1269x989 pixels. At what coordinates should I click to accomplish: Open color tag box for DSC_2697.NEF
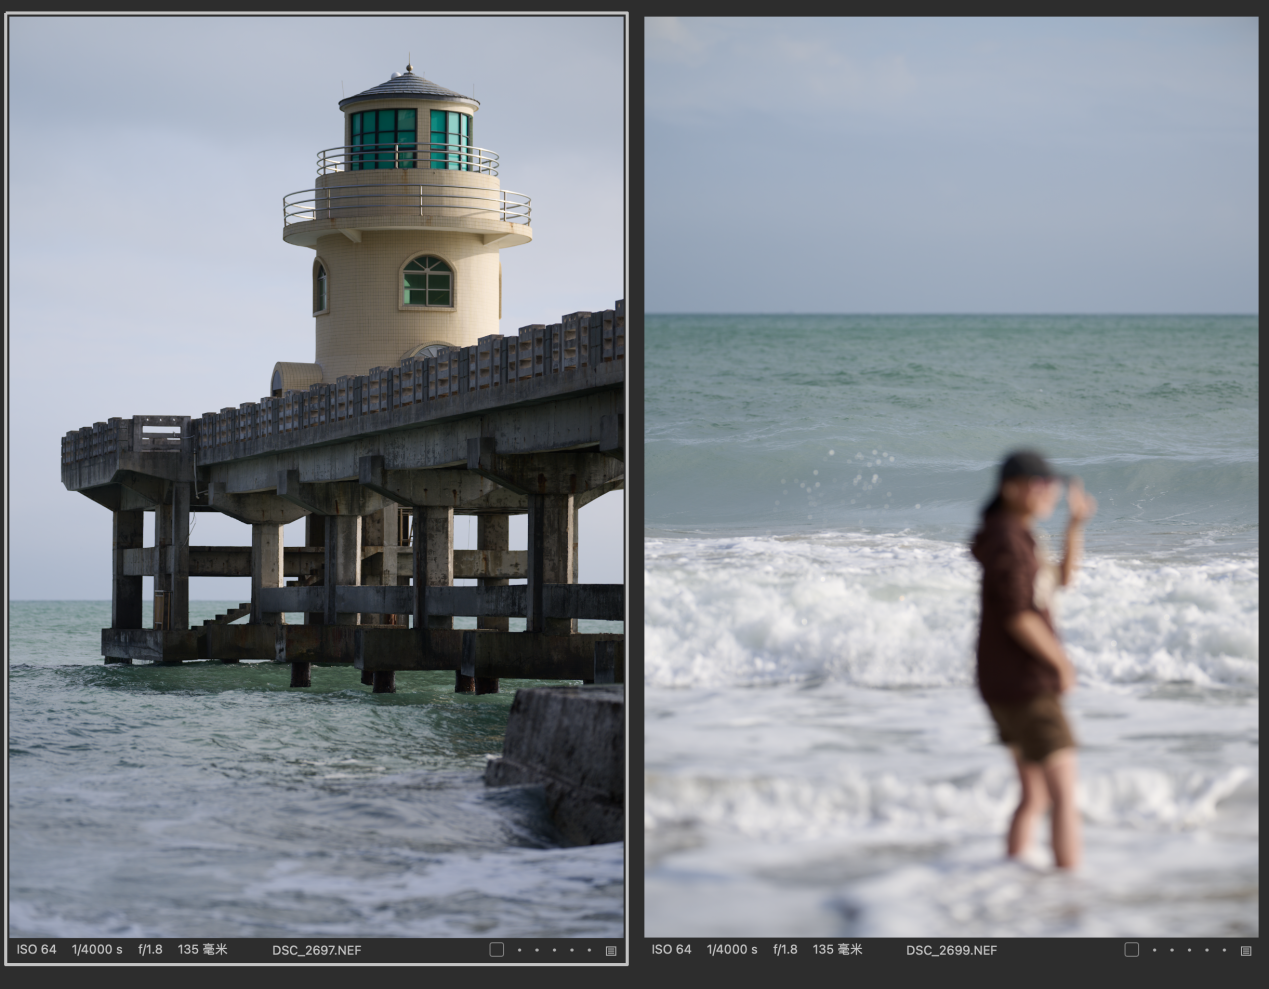pyautogui.click(x=496, y=950)
